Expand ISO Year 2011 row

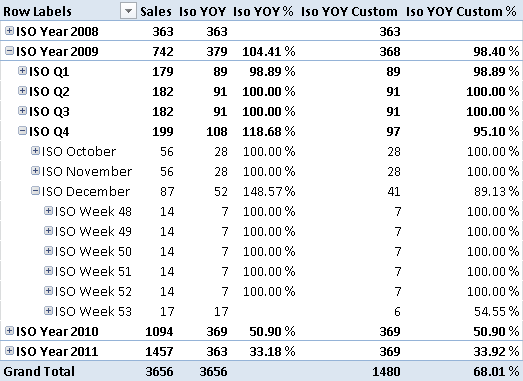[9, 351]
